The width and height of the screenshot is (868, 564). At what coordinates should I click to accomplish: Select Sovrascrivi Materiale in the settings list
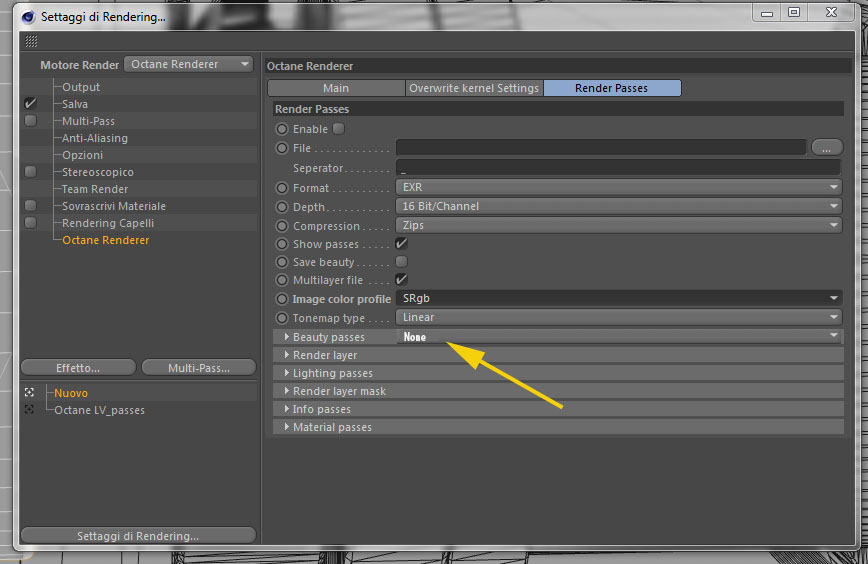click(114, 206)
